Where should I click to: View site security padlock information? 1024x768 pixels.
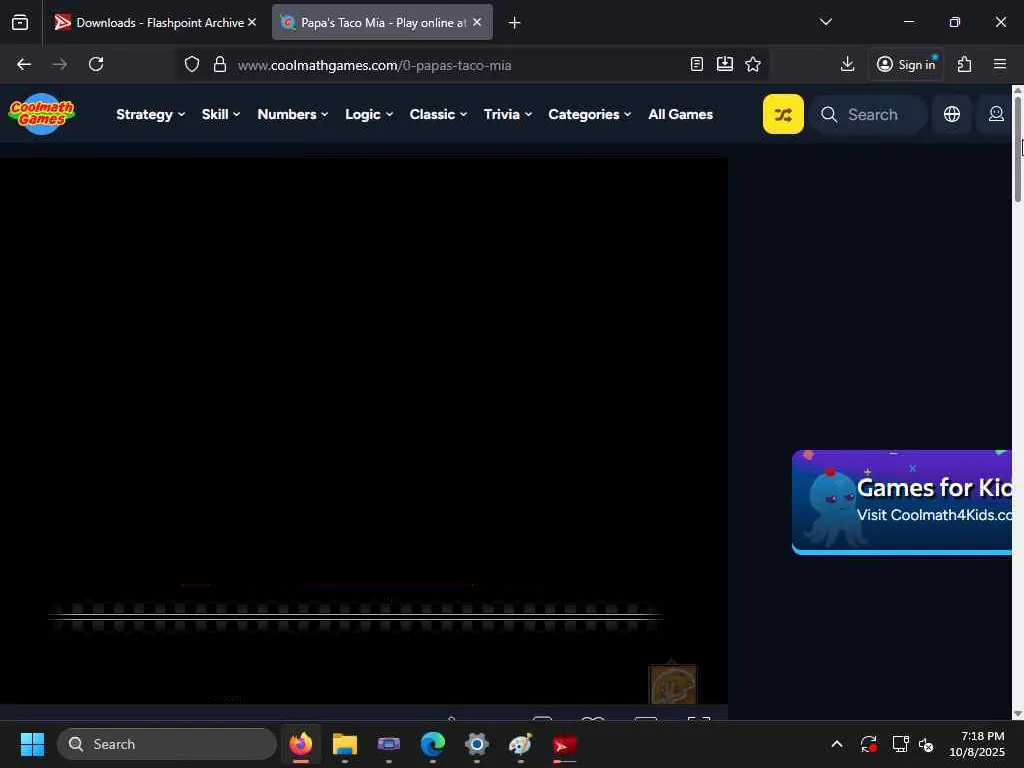pos(220,65)
